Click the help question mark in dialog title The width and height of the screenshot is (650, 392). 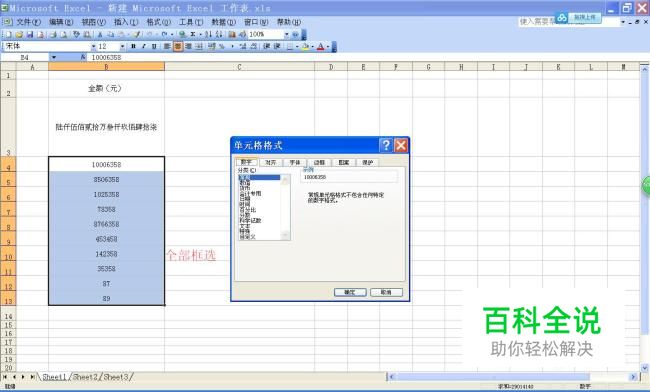tap(386, 145)
